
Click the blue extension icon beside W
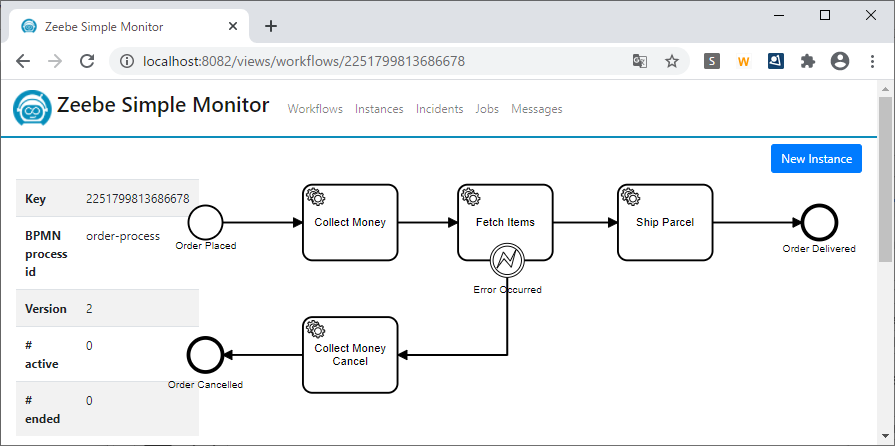pyautogui.click(x=776, y=61)
